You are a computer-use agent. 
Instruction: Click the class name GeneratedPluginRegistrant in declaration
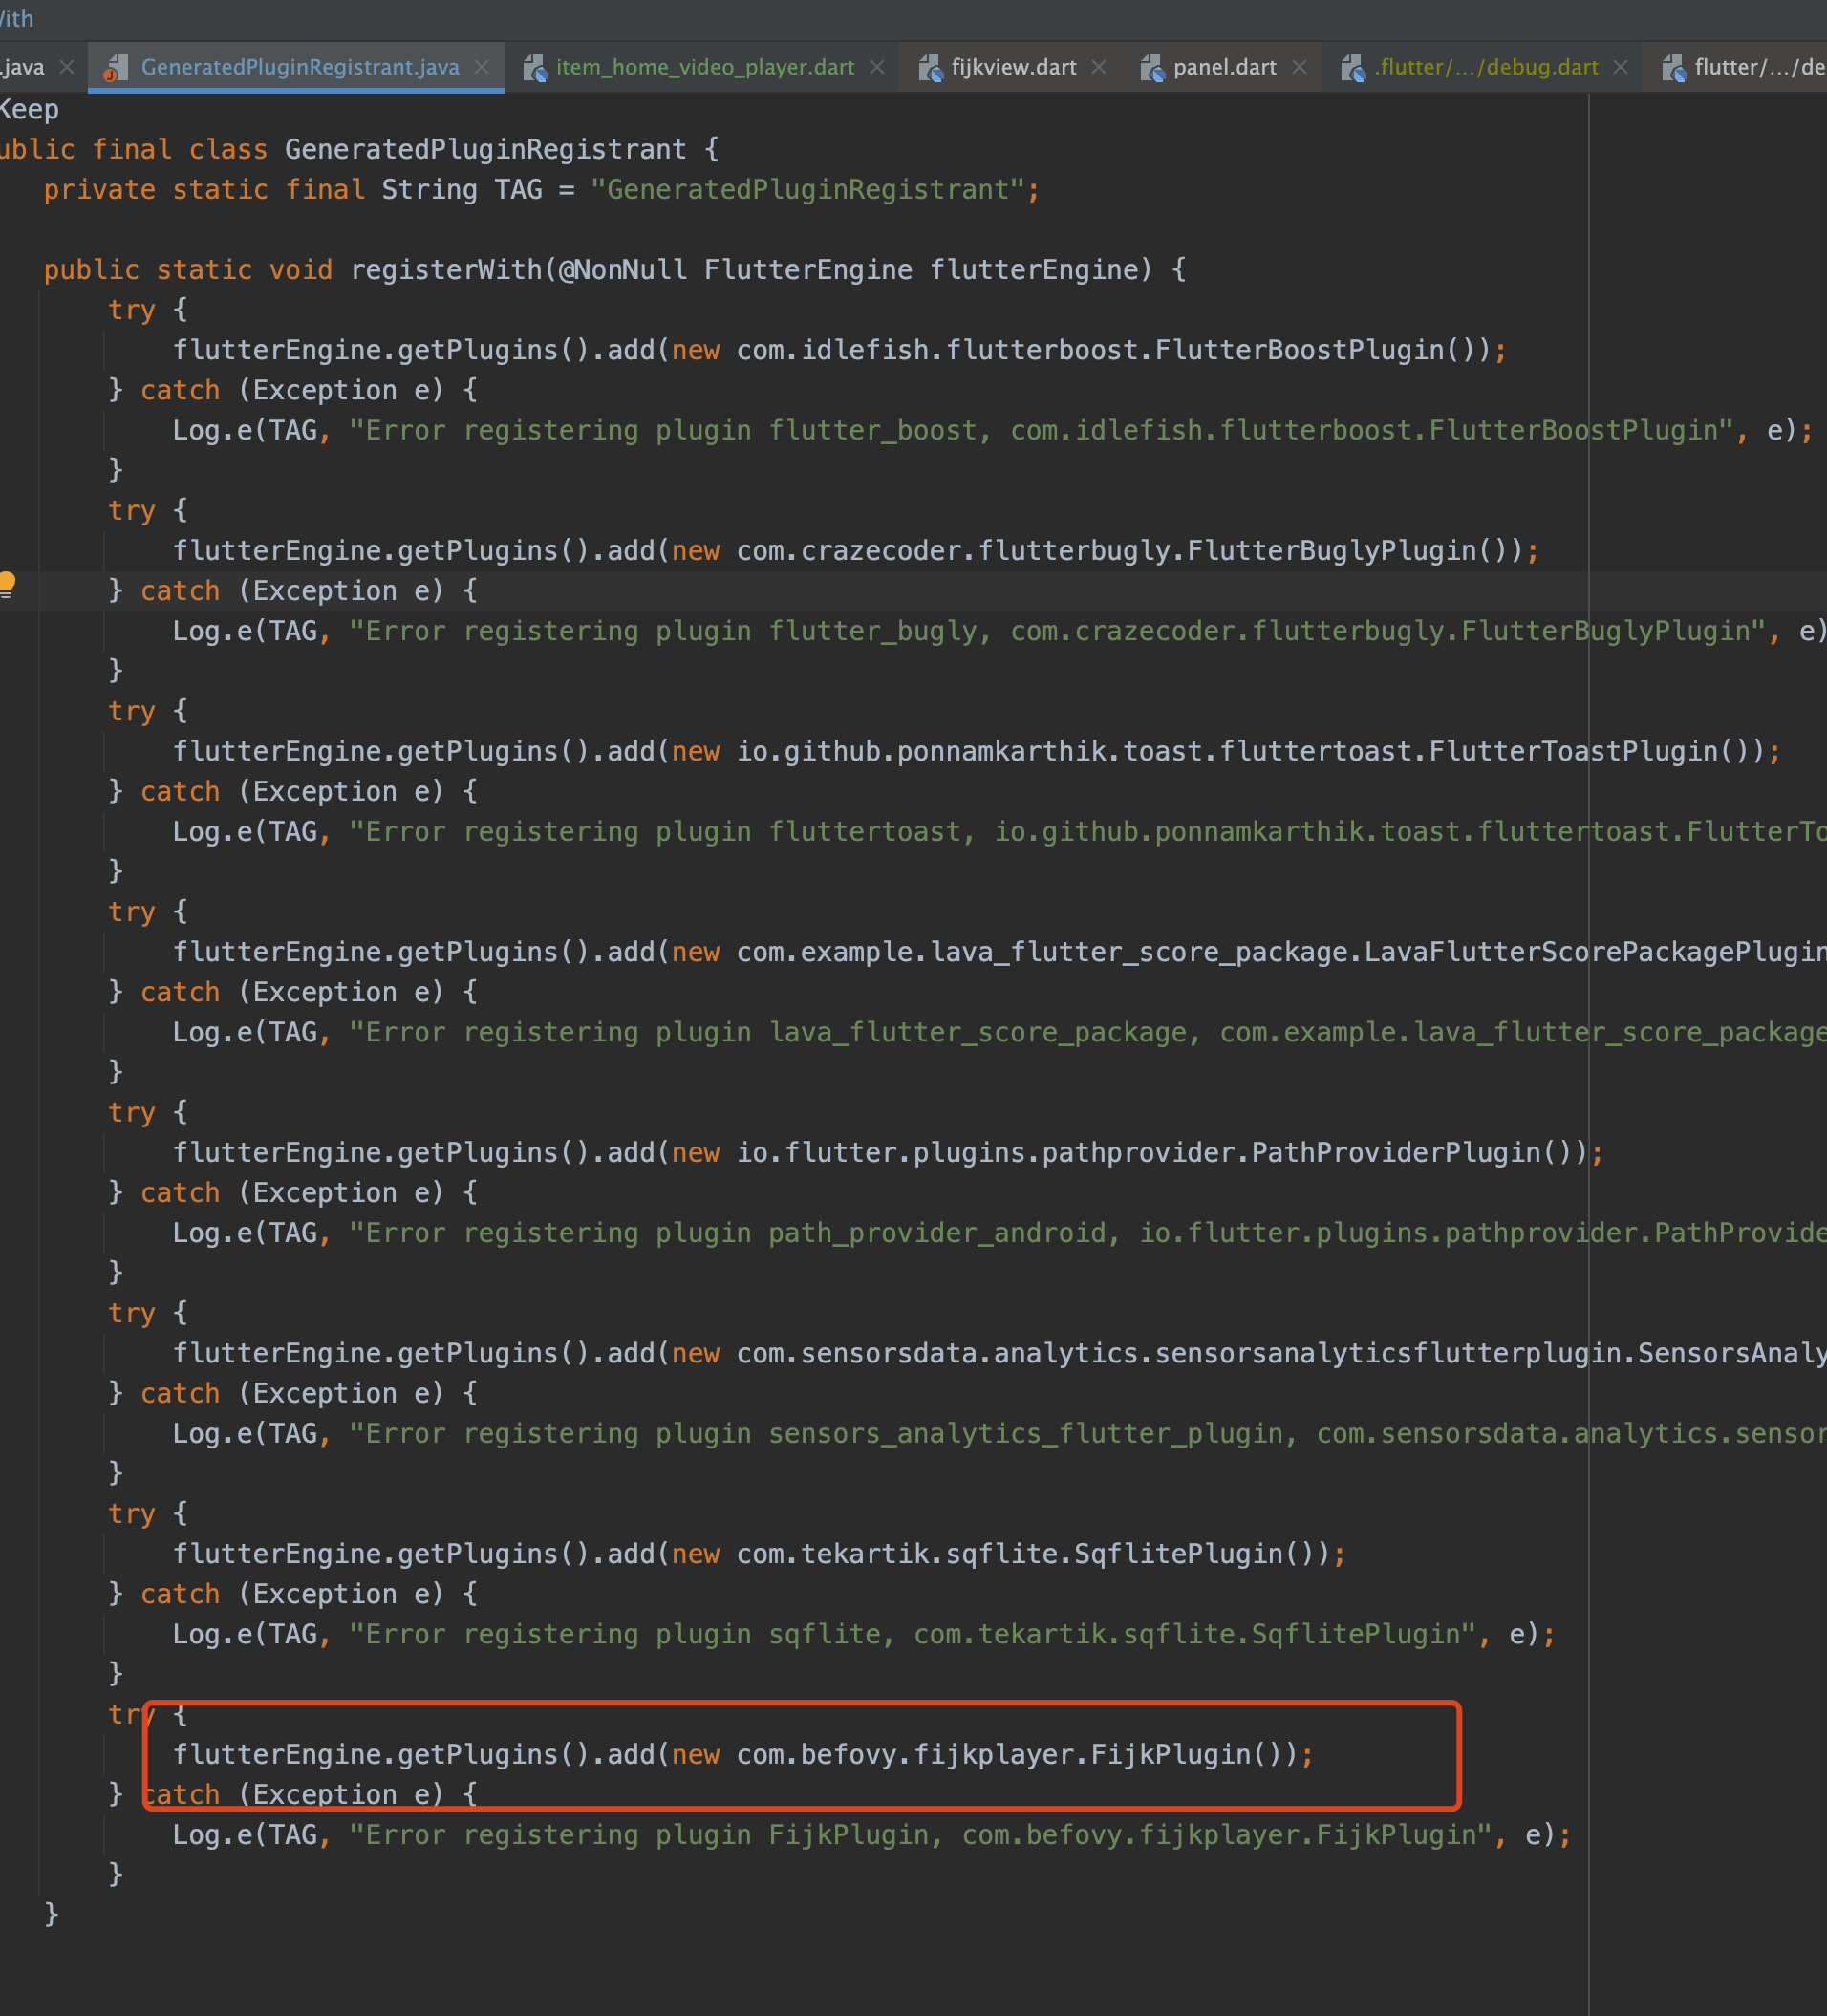(x=486, y=150)
